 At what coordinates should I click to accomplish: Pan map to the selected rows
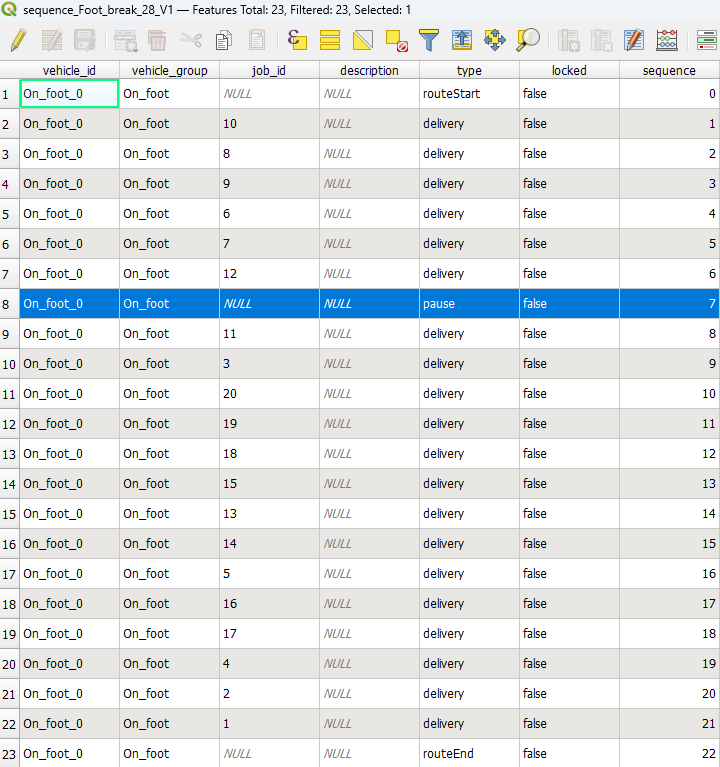tap(495, 40)
